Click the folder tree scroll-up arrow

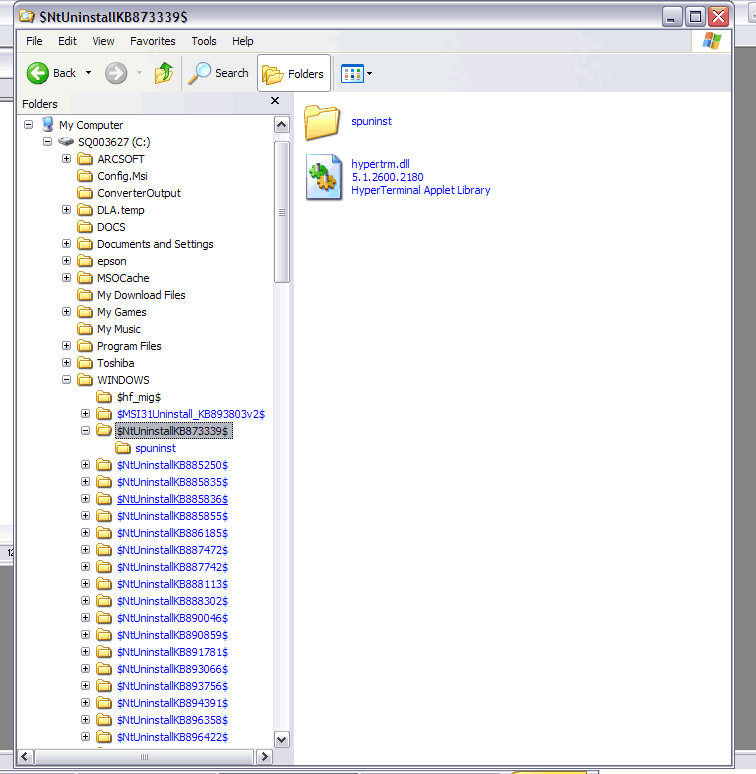(282, 125)
